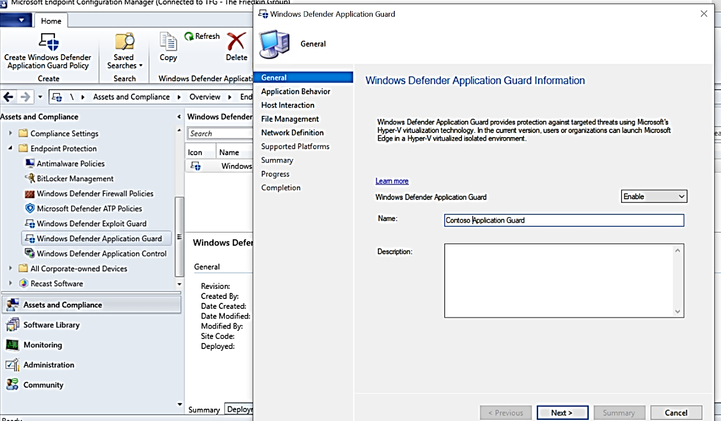Go to Network Definition wizard page
Image resolution: width=721 pixels, height=421 pixels.
(x=292, y=133)
